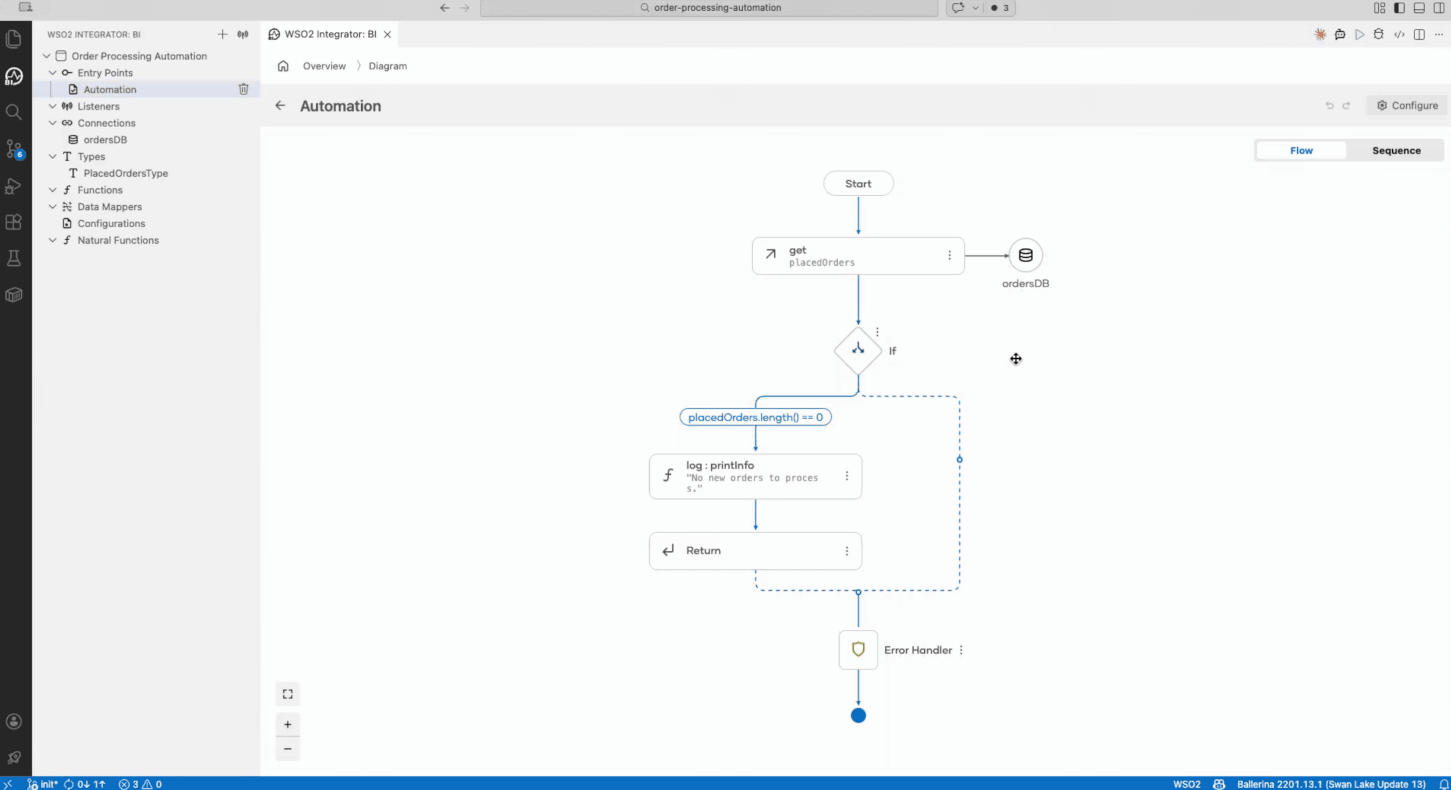Toggle the primary side bar layout icon
The height and width of the screenshot is (790, 1451).
(1399, 8)
